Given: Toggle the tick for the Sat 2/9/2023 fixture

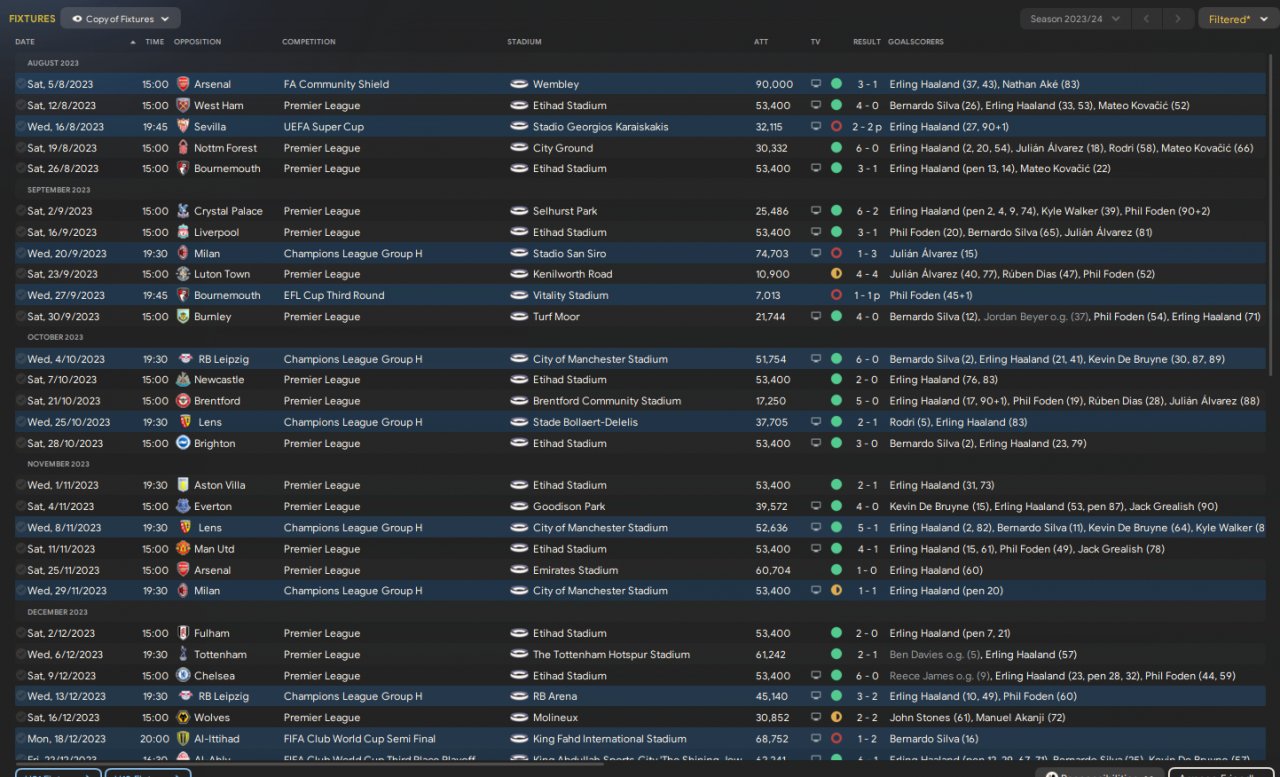Looking at the screenshot, I should click(21, 211).
